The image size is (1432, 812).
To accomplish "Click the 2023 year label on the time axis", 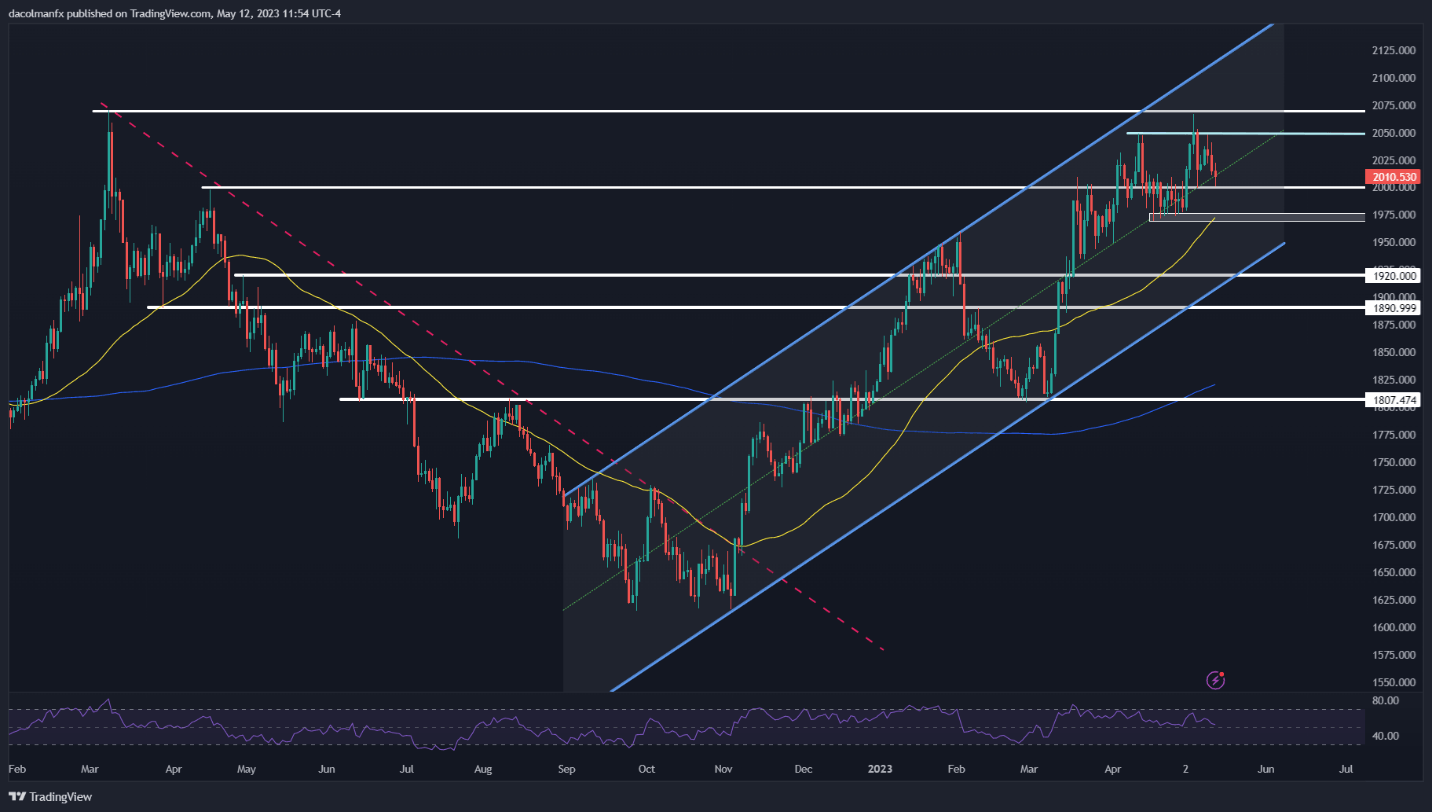I will [882, 770].
